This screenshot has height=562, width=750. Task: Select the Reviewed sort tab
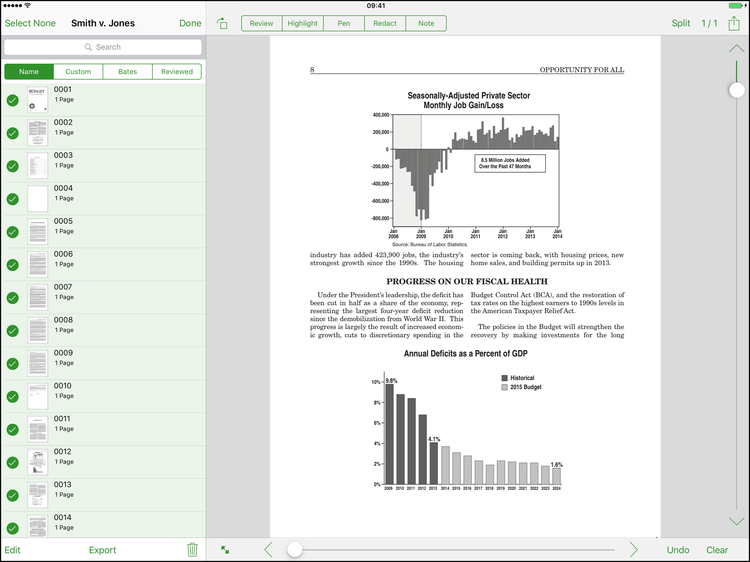pos(177,72)
